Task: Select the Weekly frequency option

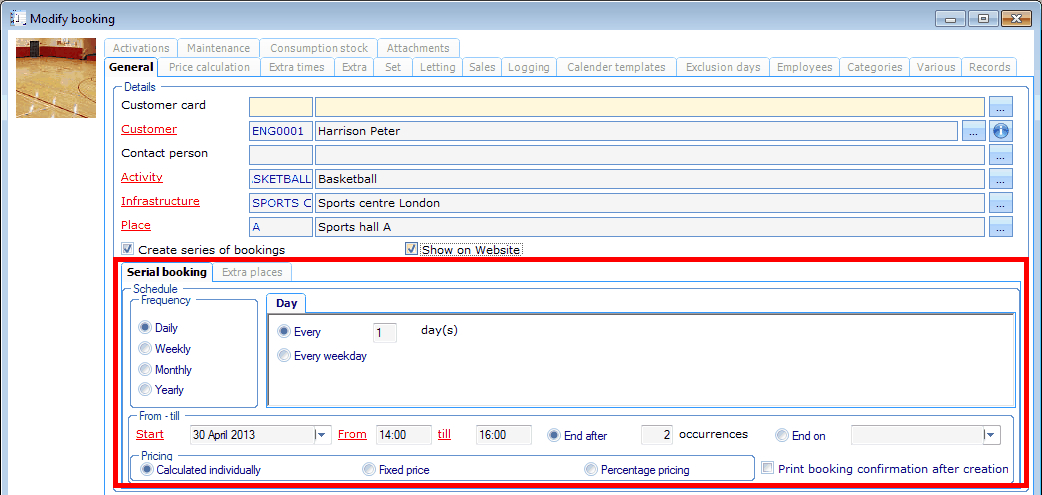Action: tap(146, 349)
